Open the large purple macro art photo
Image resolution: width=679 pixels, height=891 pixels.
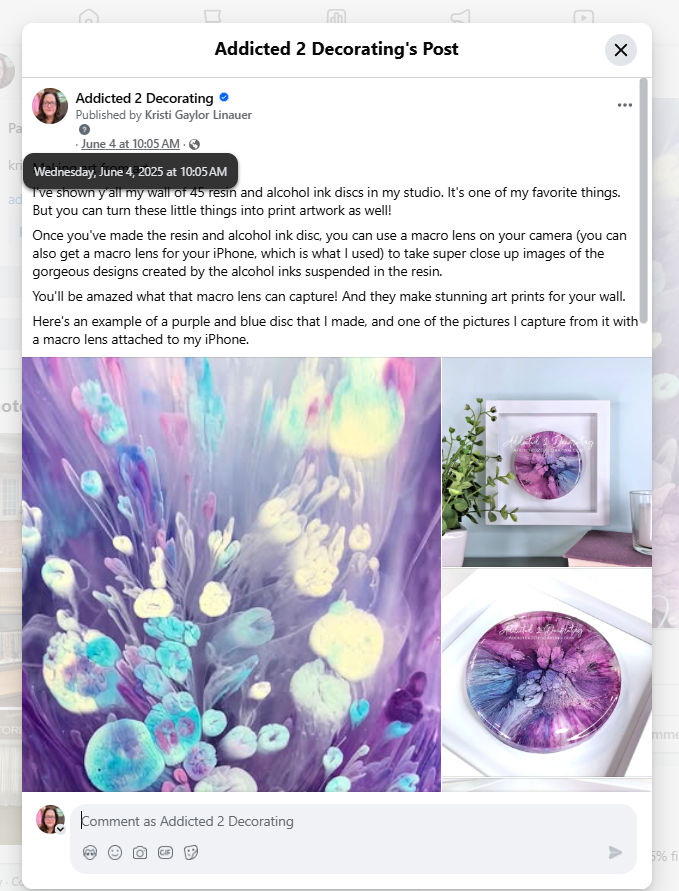point(231,574)
